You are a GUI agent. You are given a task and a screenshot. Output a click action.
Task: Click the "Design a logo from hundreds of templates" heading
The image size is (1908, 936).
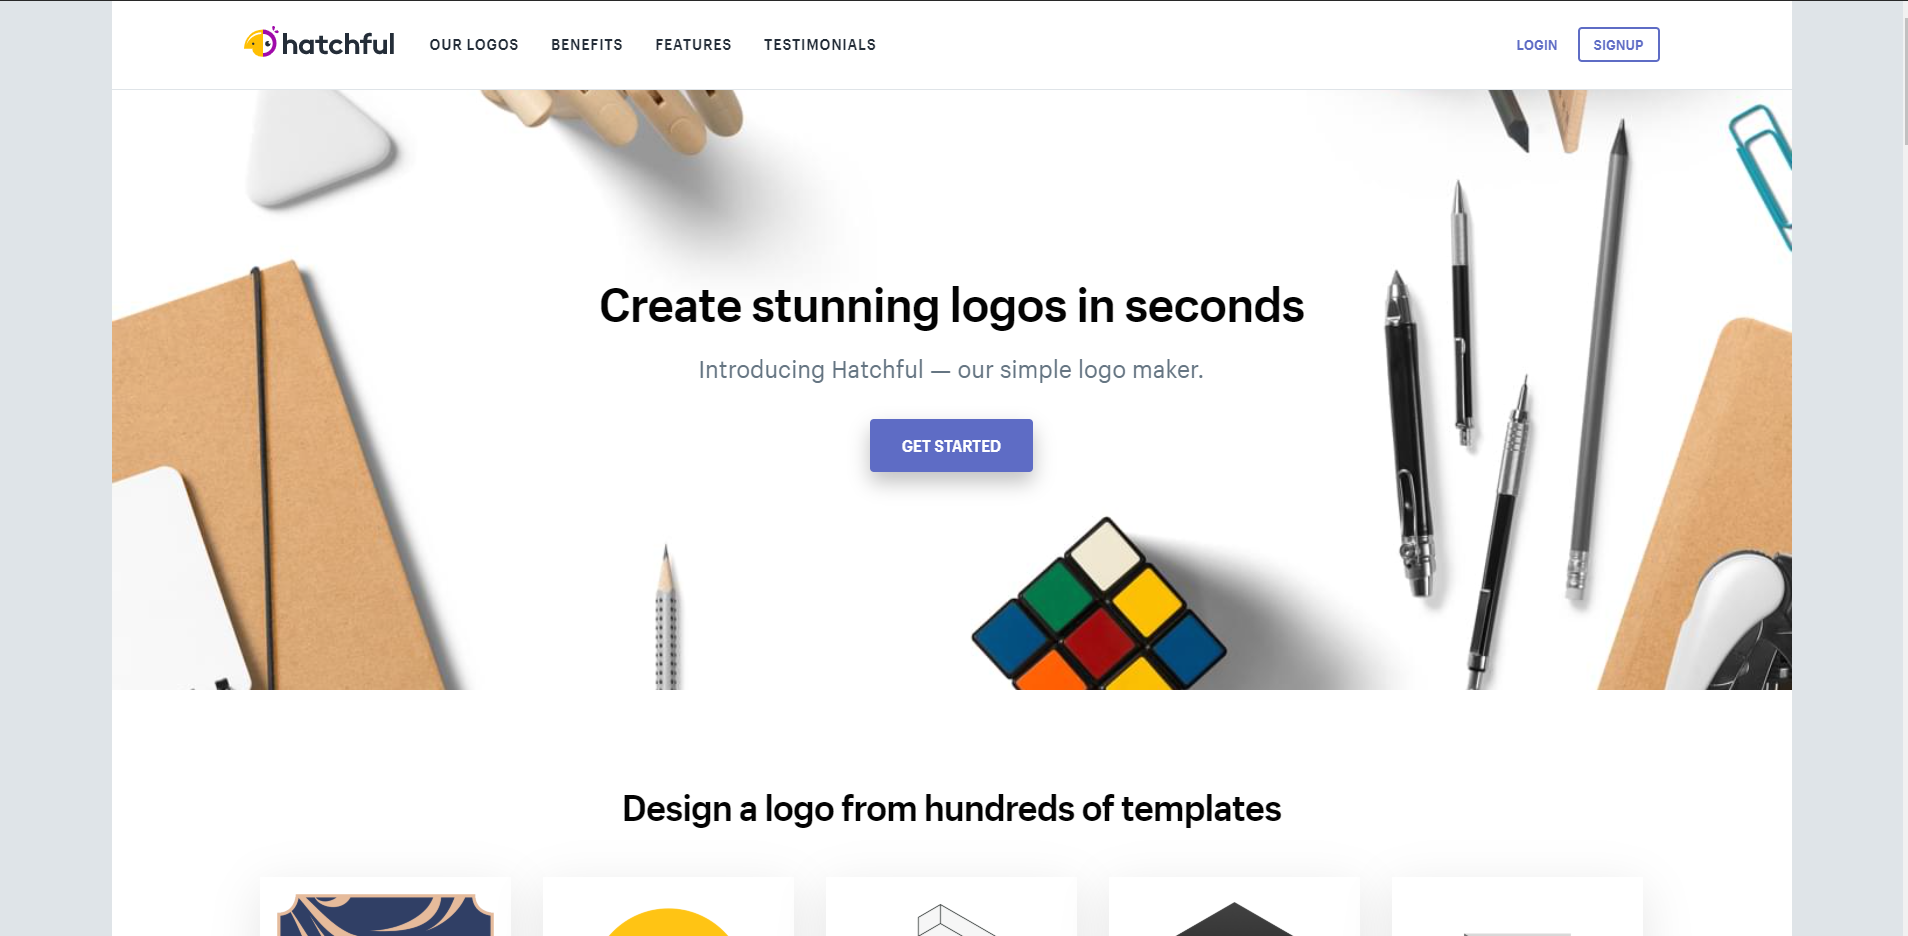click(951, 809)
